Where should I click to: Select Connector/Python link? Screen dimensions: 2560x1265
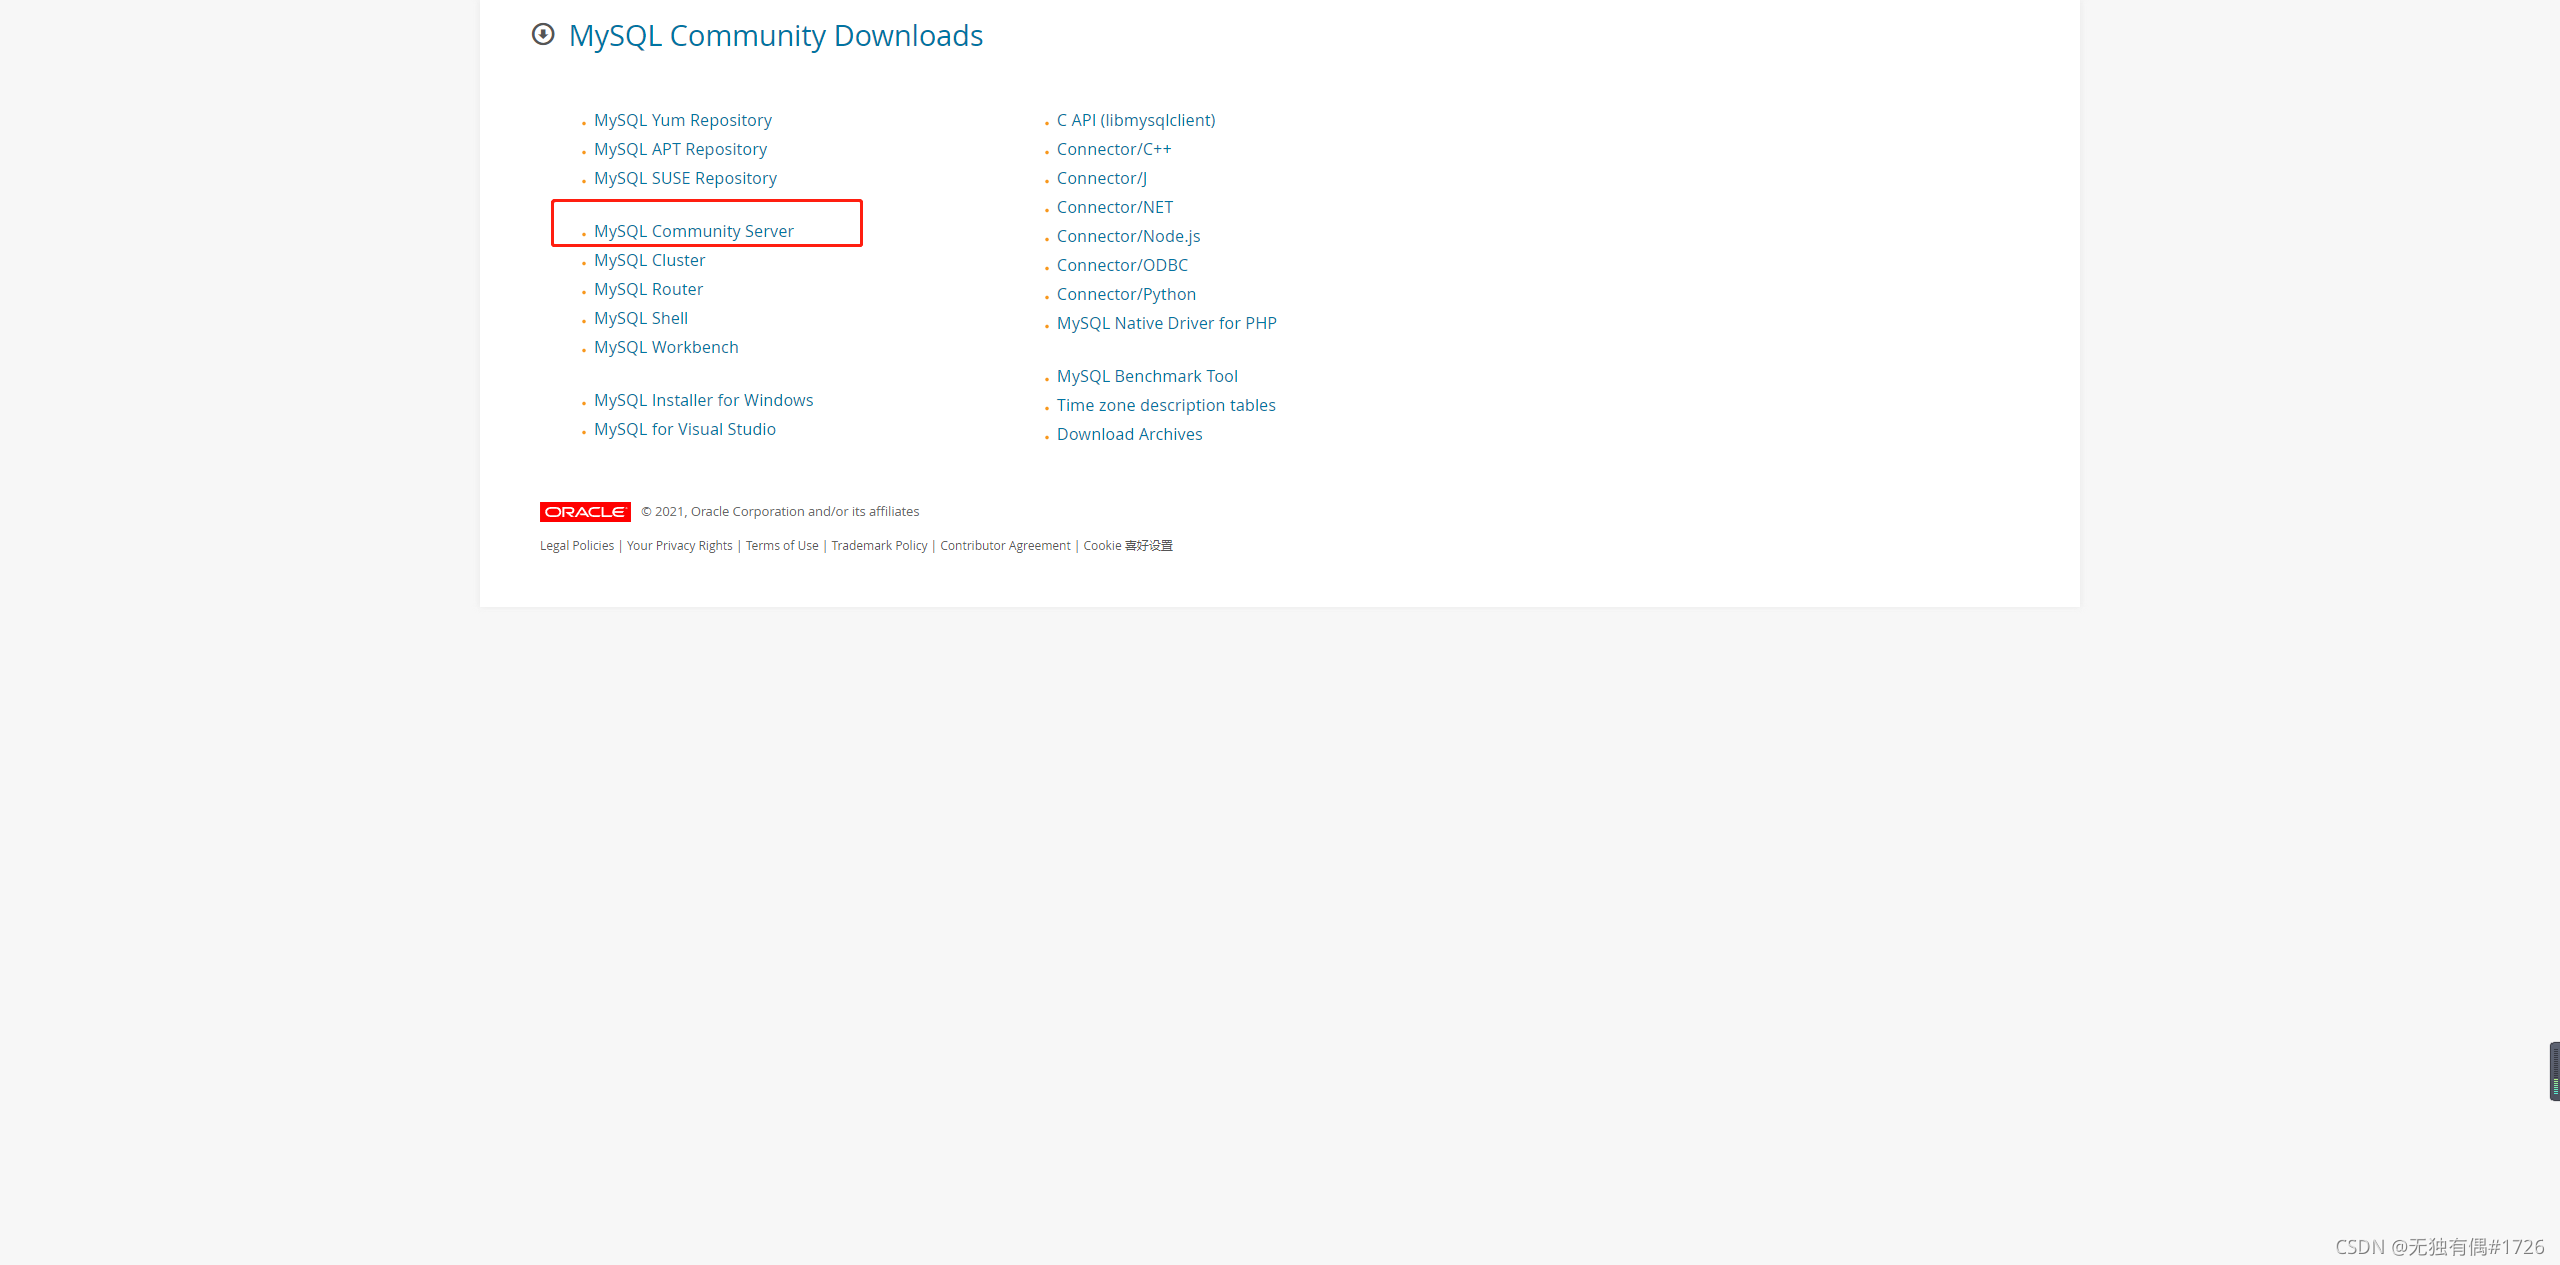point(1126,294)
